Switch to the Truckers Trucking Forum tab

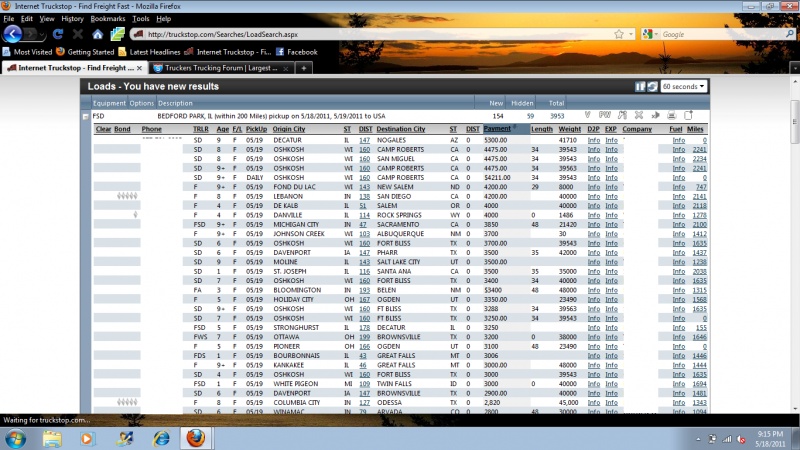pyautogui.click(x=220, y=67)
